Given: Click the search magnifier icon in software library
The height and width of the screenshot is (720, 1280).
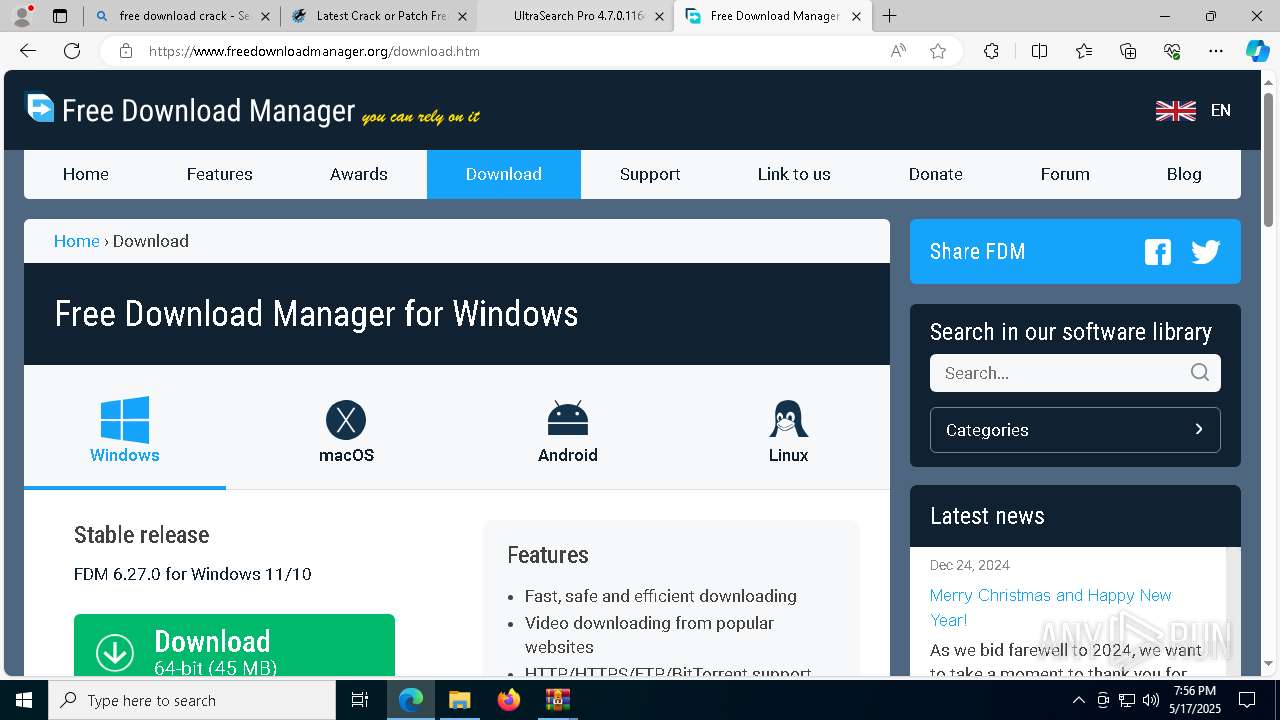Looking at the screenshot, I should coord(1200,373).
